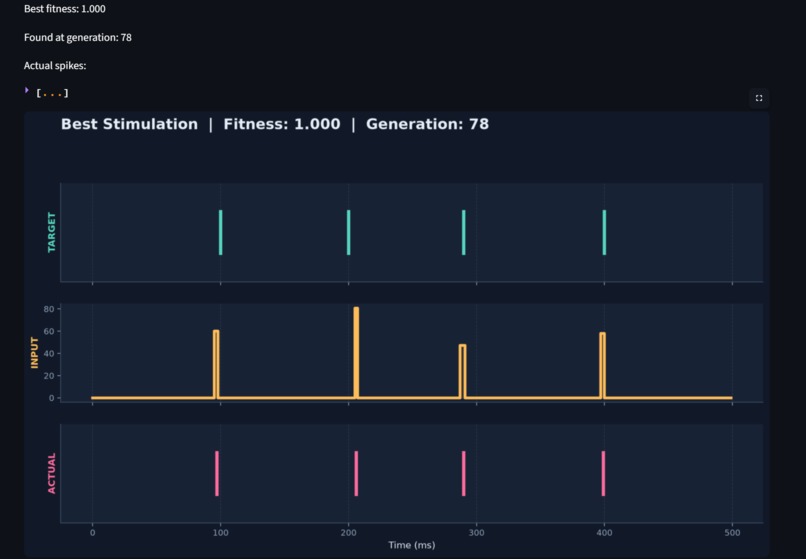This screenshot has height=559, width=806.
Task: Click the INPUT pulse peaking at 60
Action: coord(216,364)
